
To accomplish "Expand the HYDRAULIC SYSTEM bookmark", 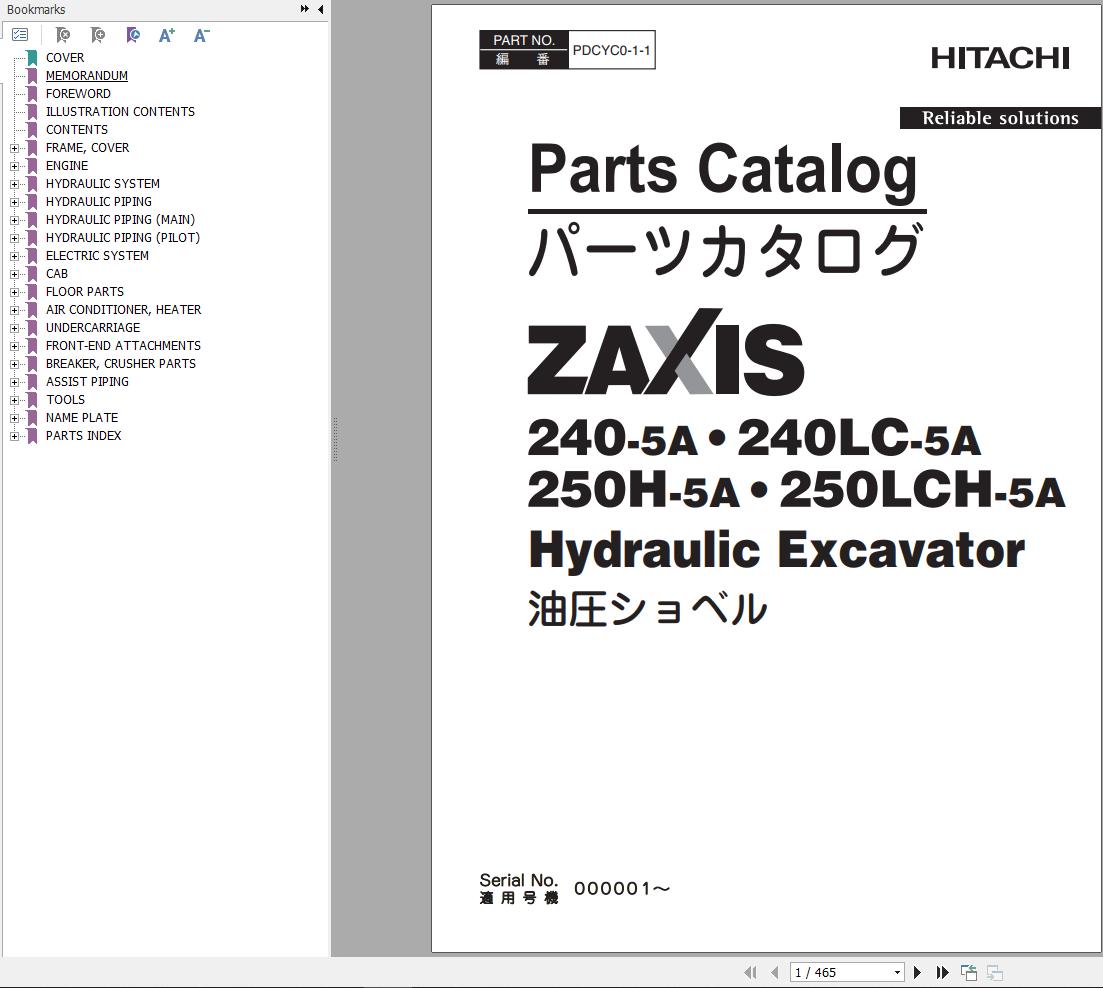I will coord(14,184).
